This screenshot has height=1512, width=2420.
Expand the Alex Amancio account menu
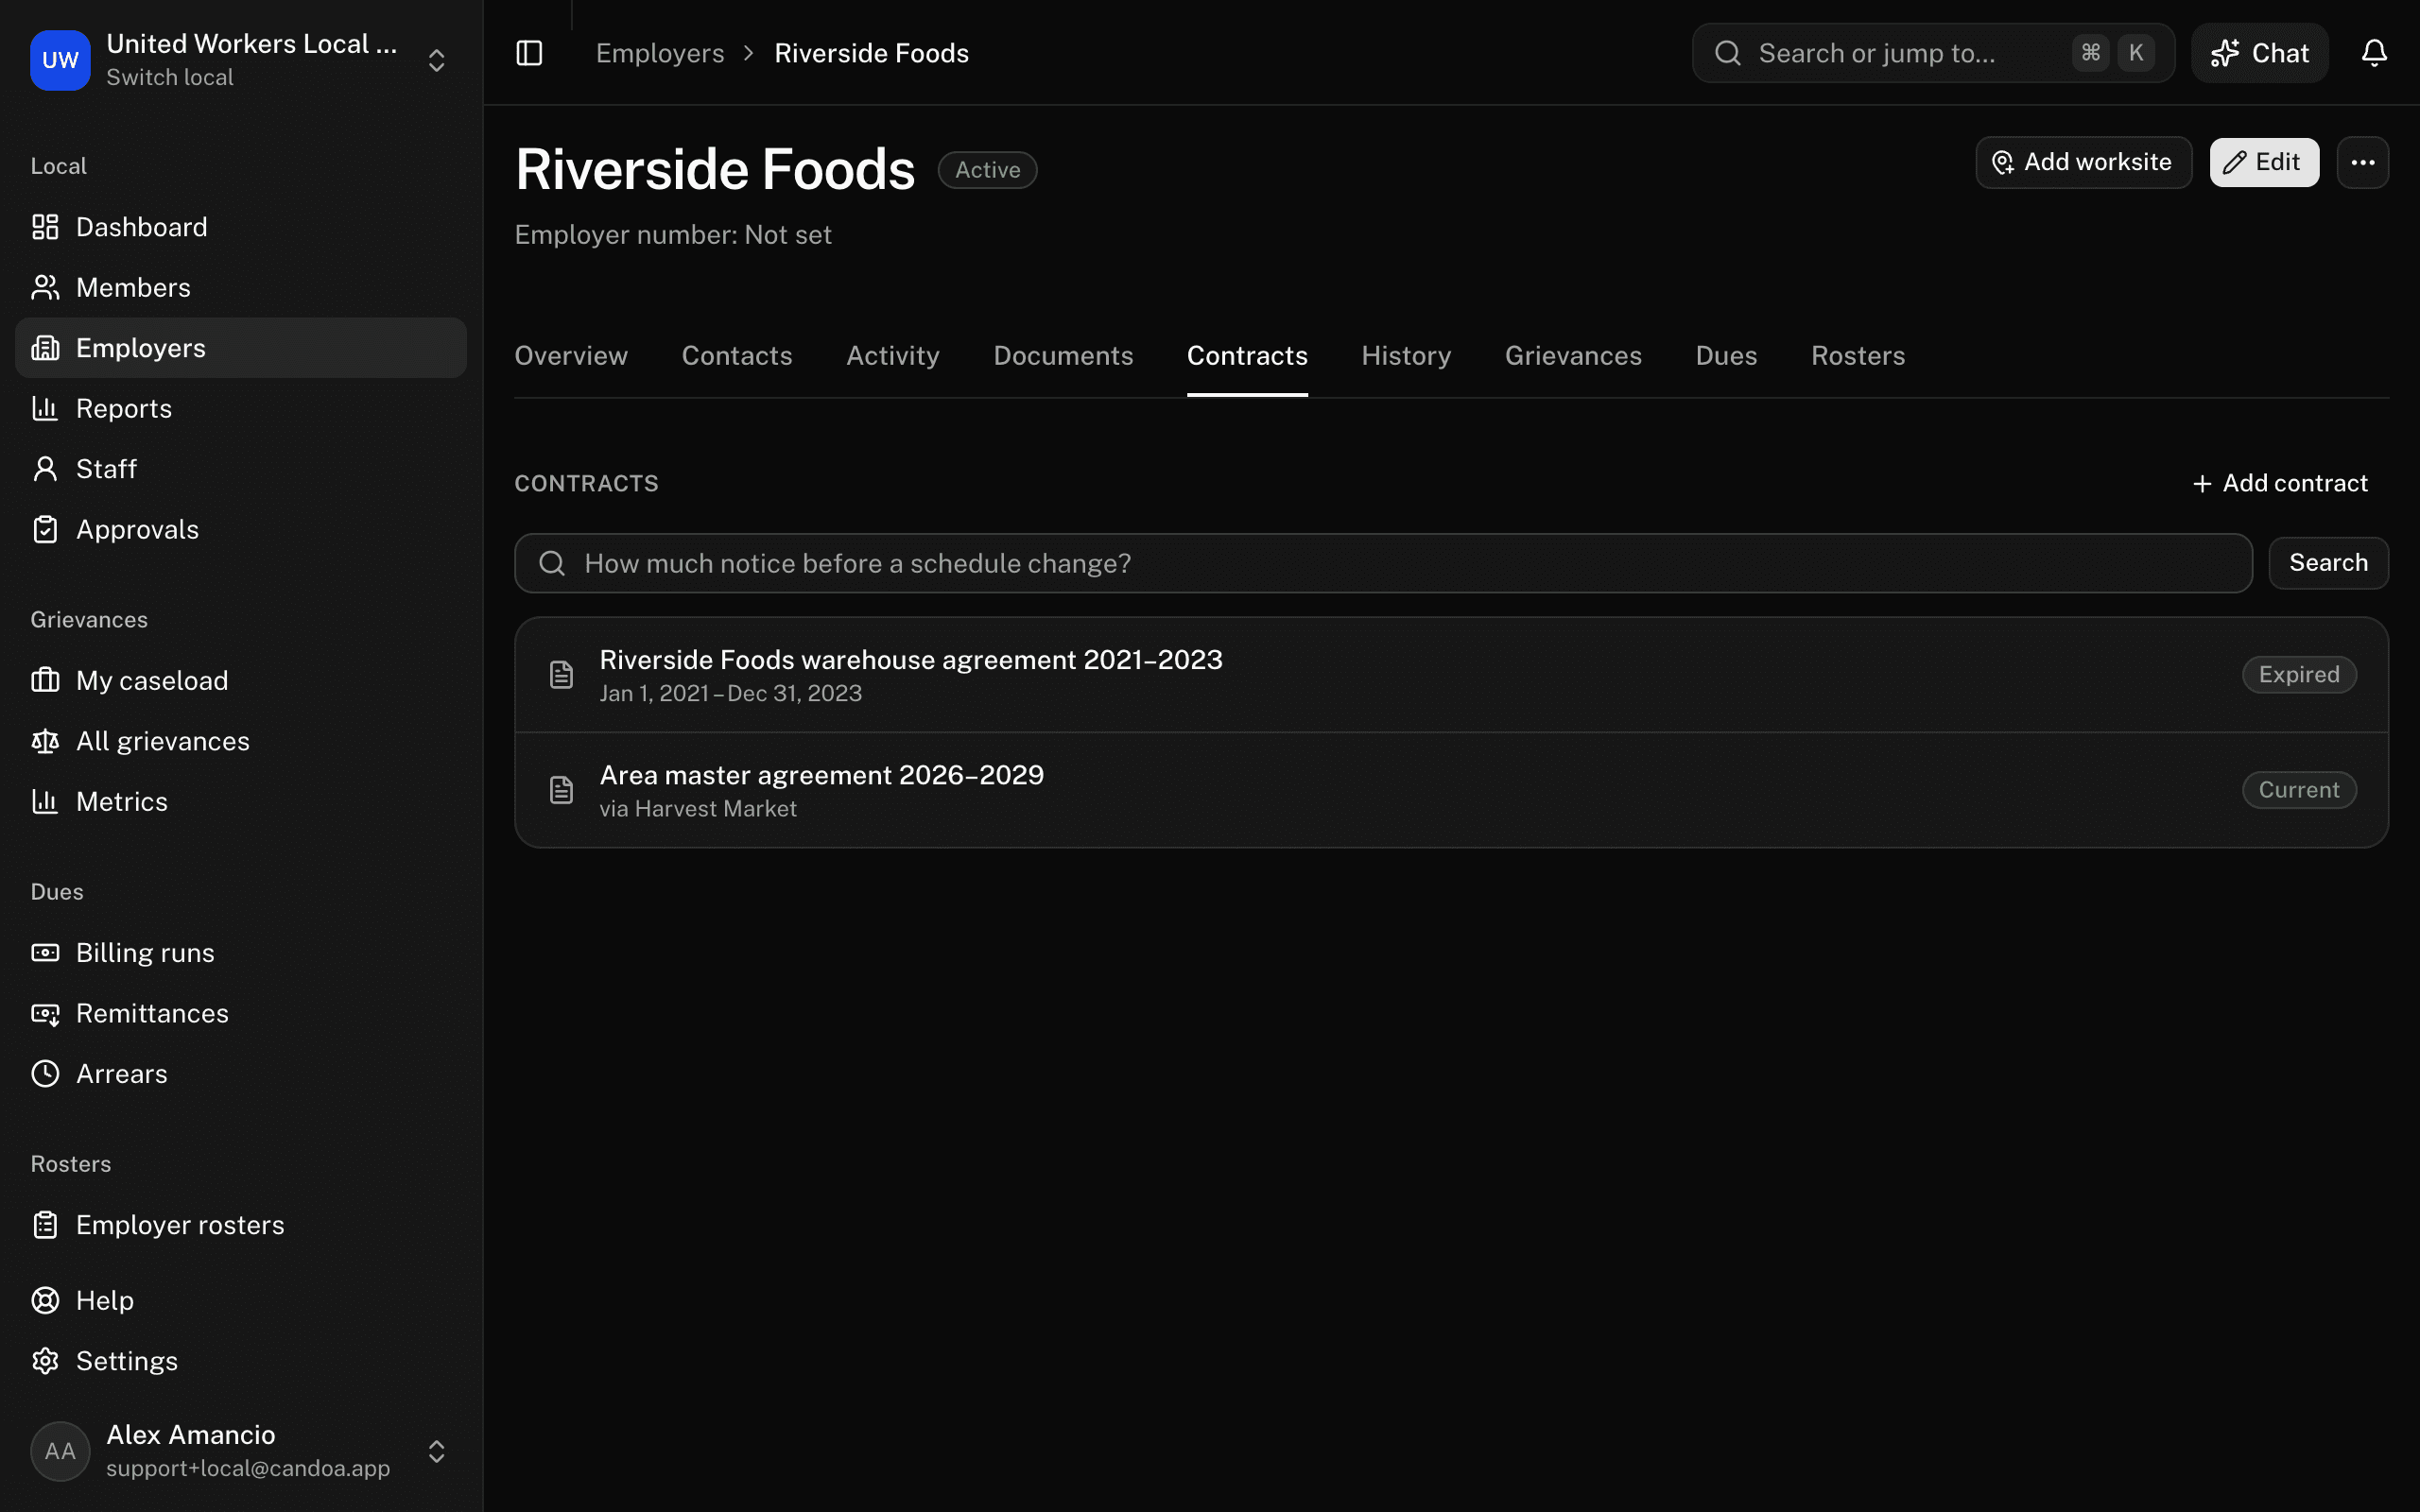point(436,1451)
